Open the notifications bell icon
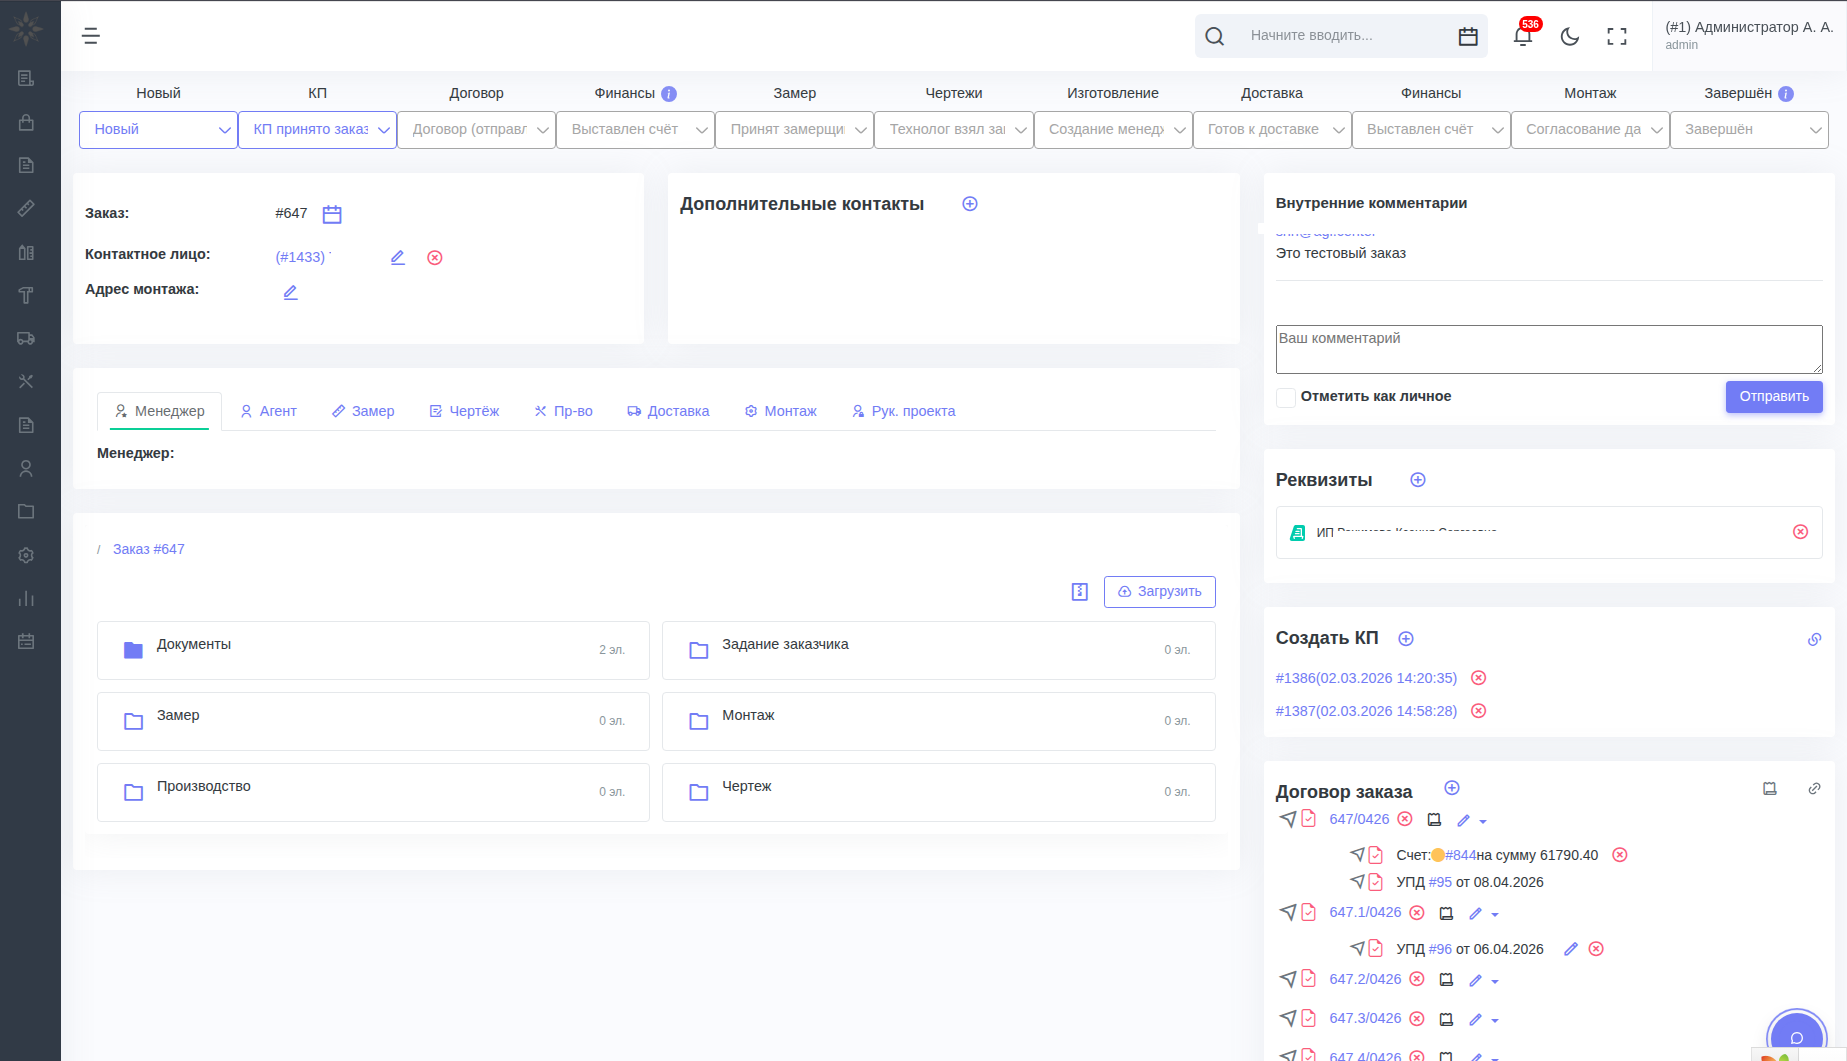1847x1061 pixels. point(1522,36)
